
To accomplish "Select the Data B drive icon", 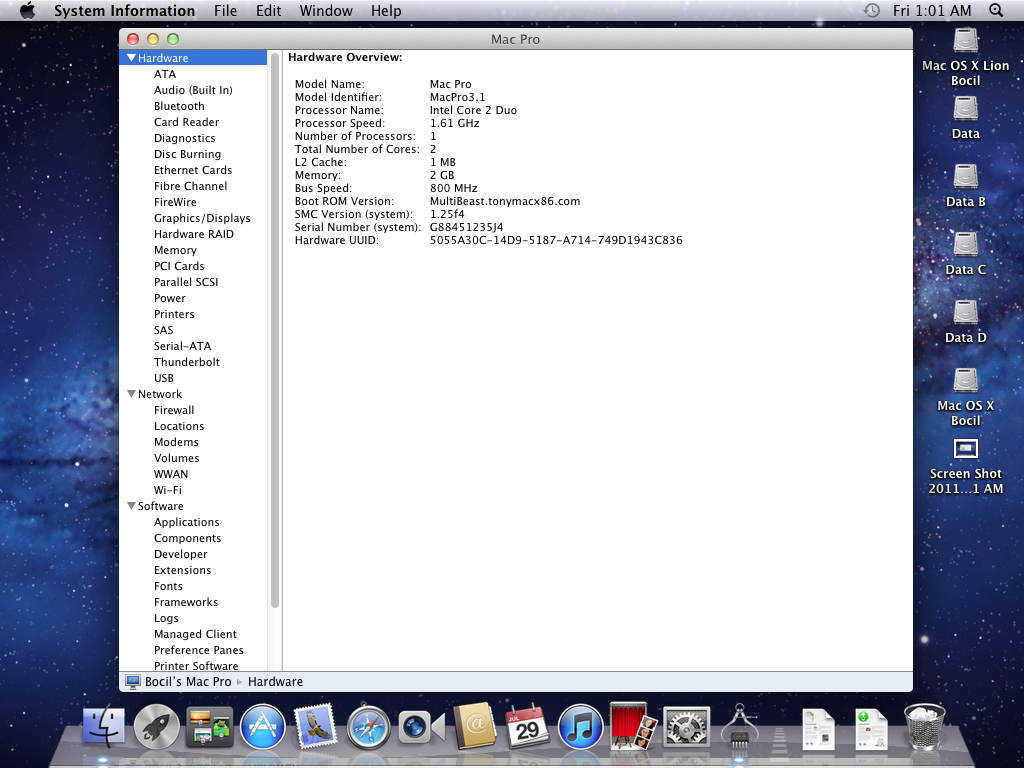I will 965,185.
